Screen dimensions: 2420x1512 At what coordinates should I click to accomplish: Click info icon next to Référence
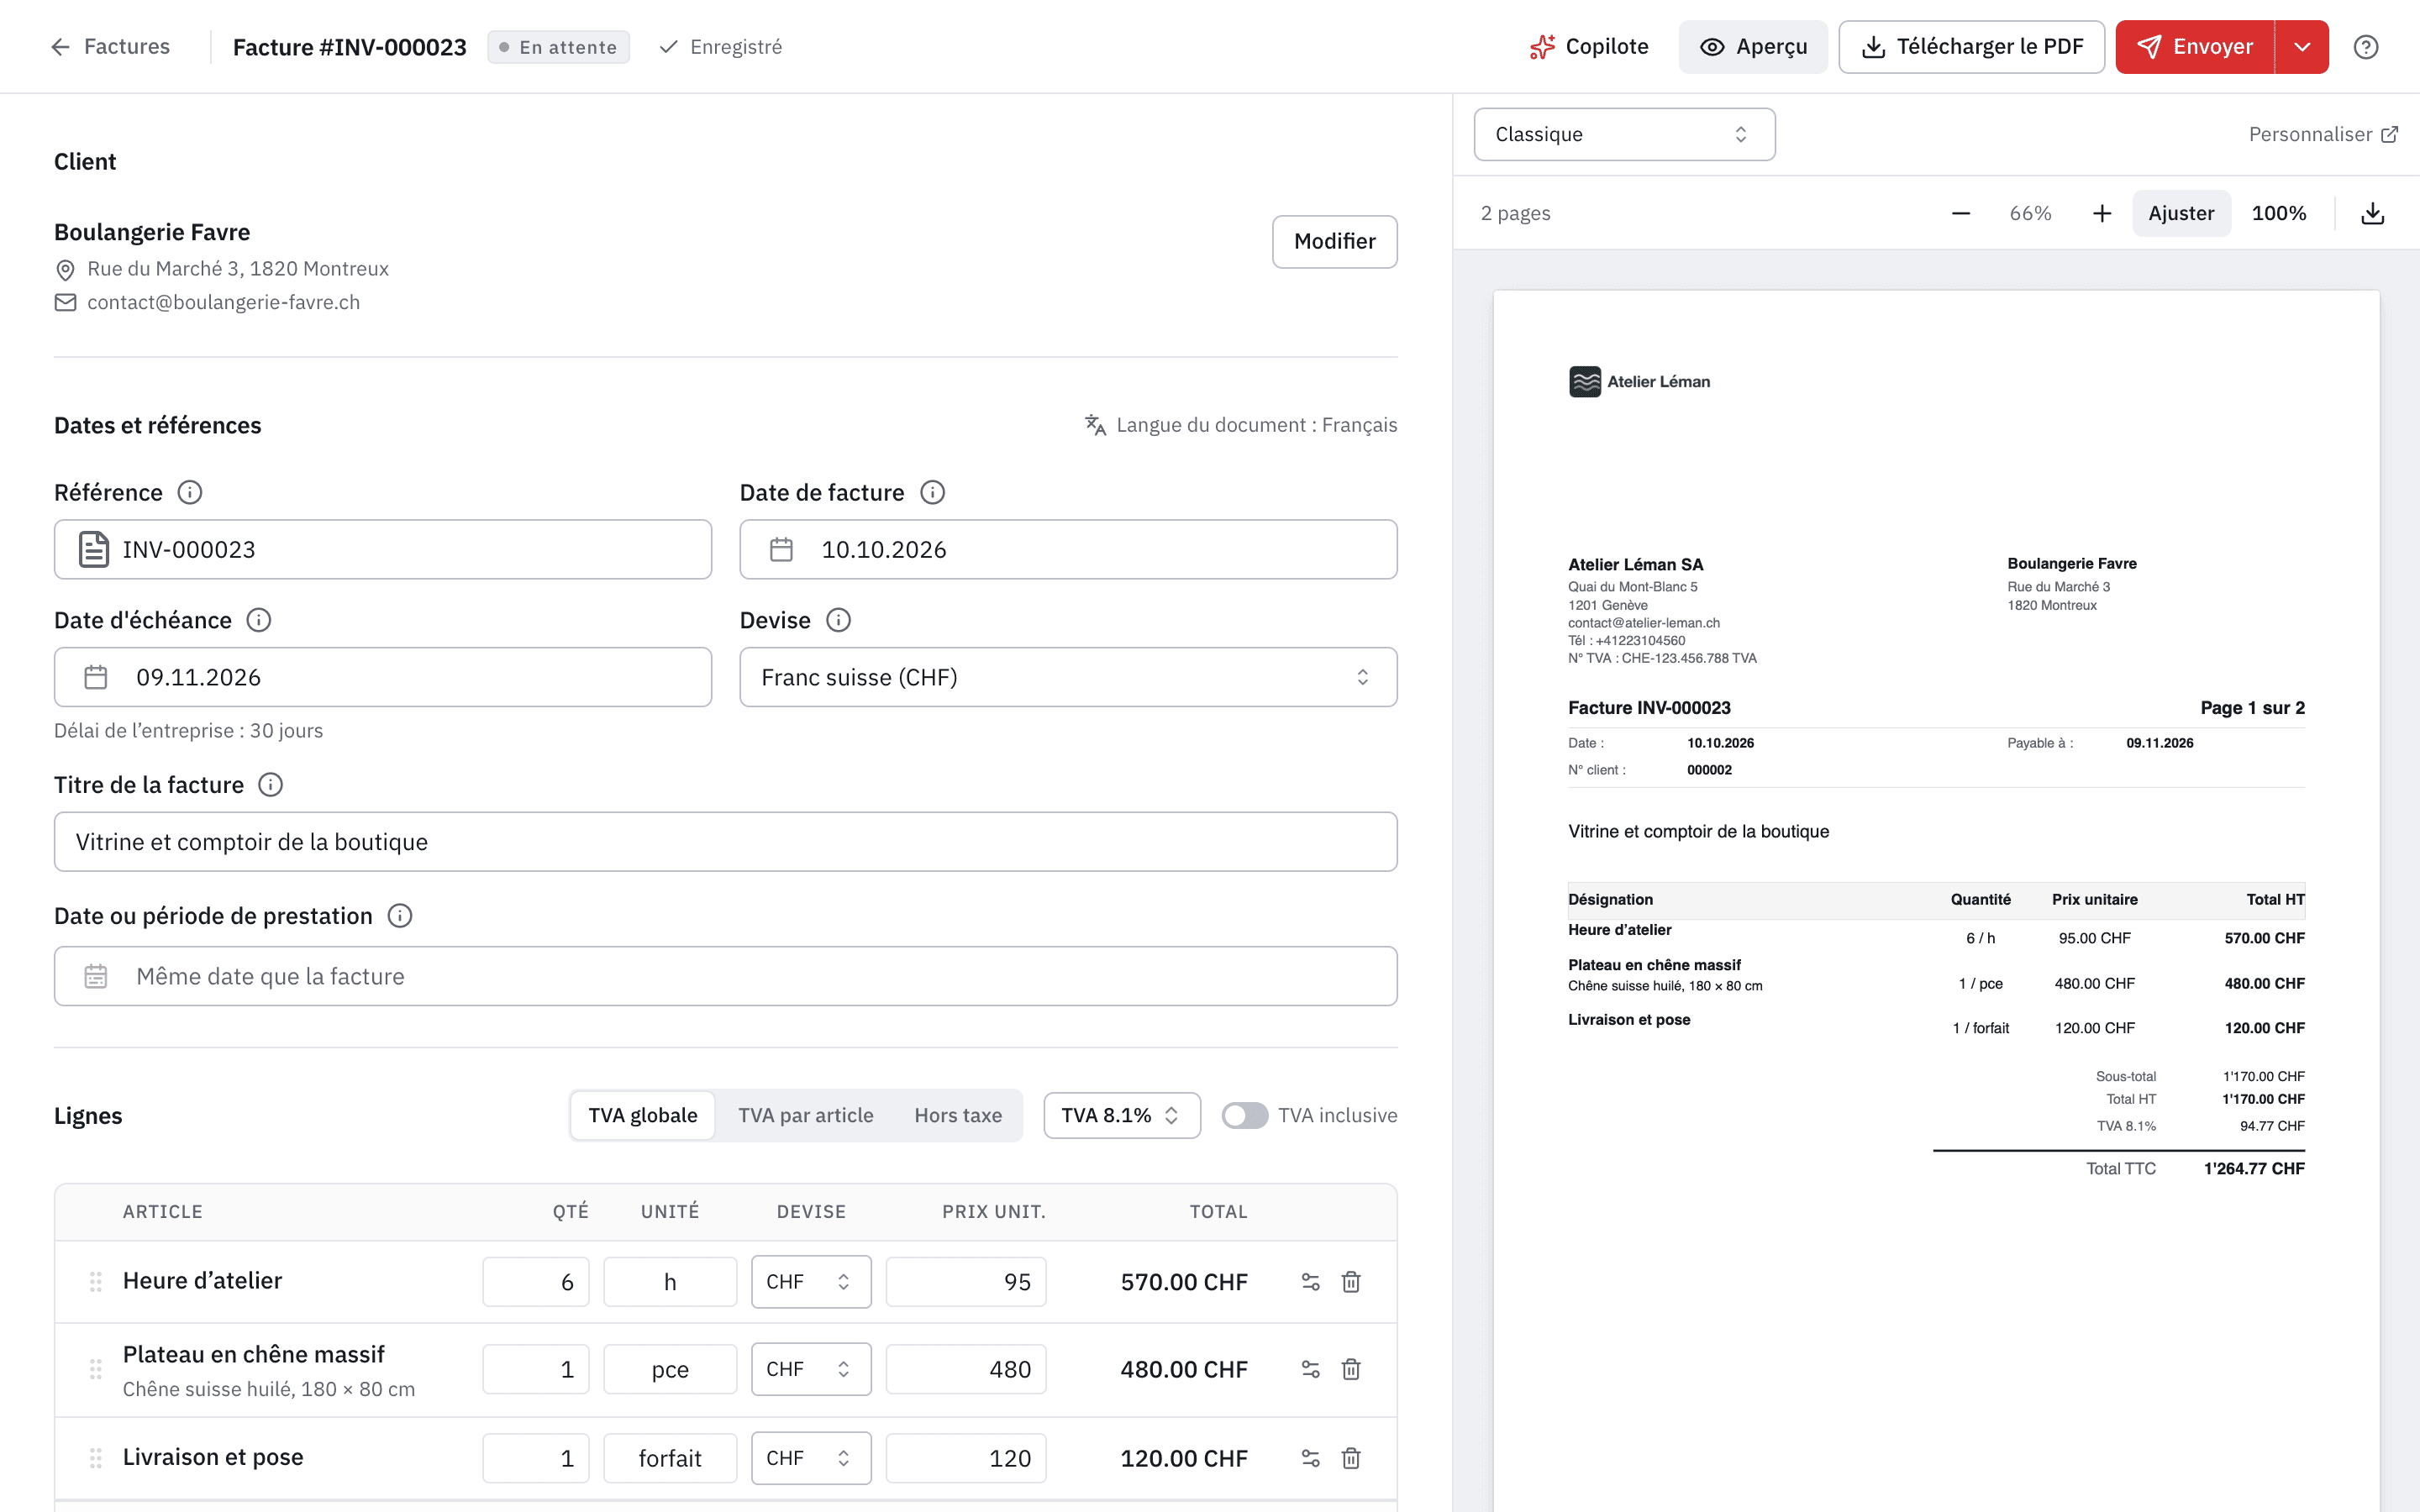click(x=190, y=492)
